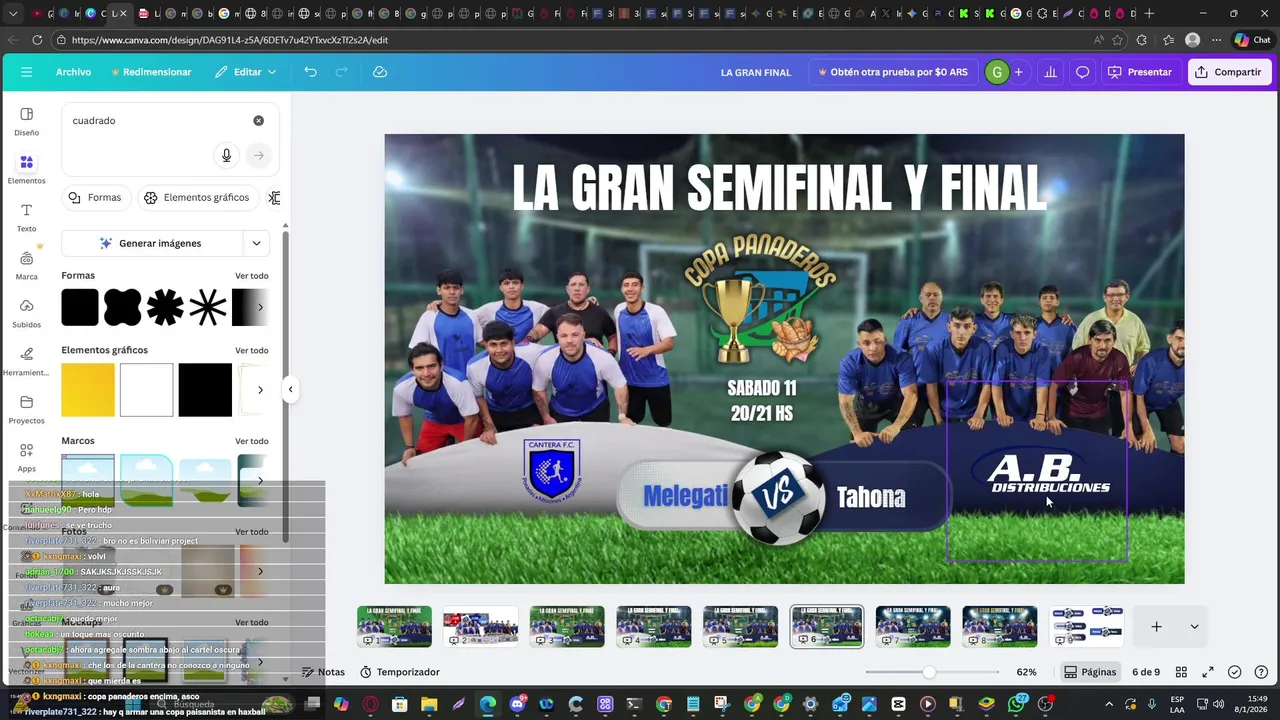The image size is (1280, 720).
Task: Pick the yellow square graphic
Action: pos(88,390)
